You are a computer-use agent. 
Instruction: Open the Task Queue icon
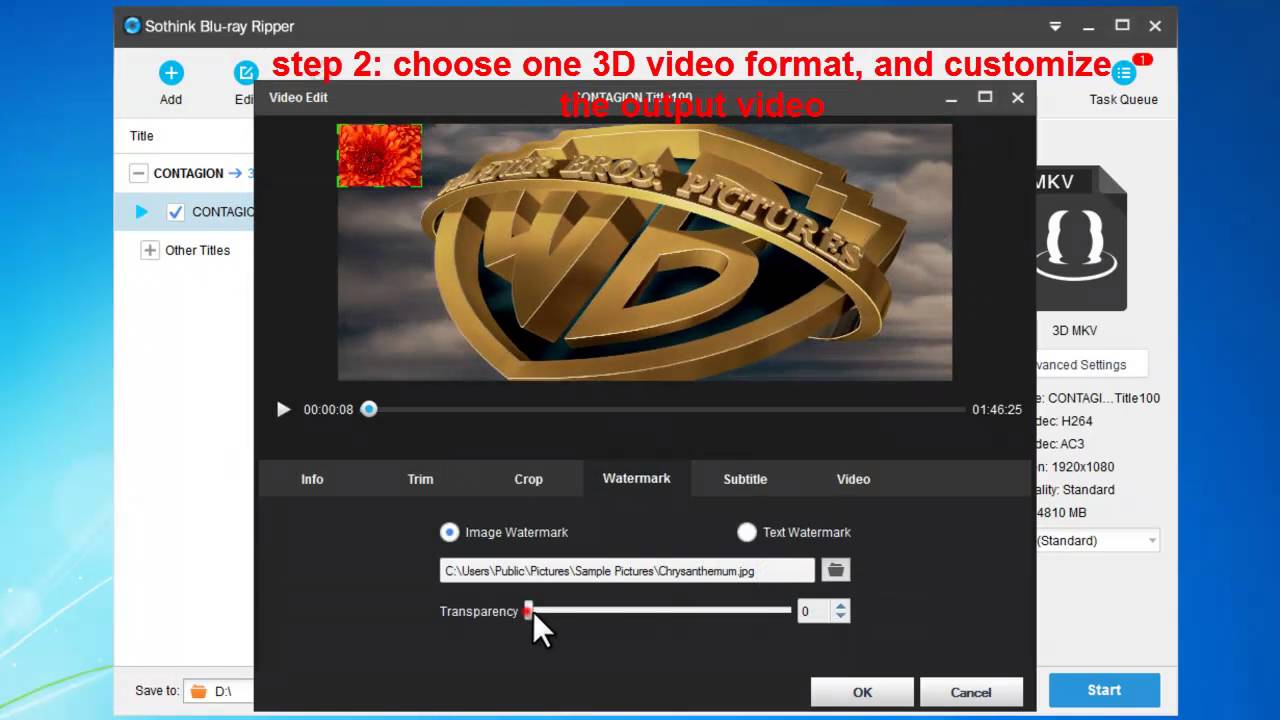[x=1124, y=73]
